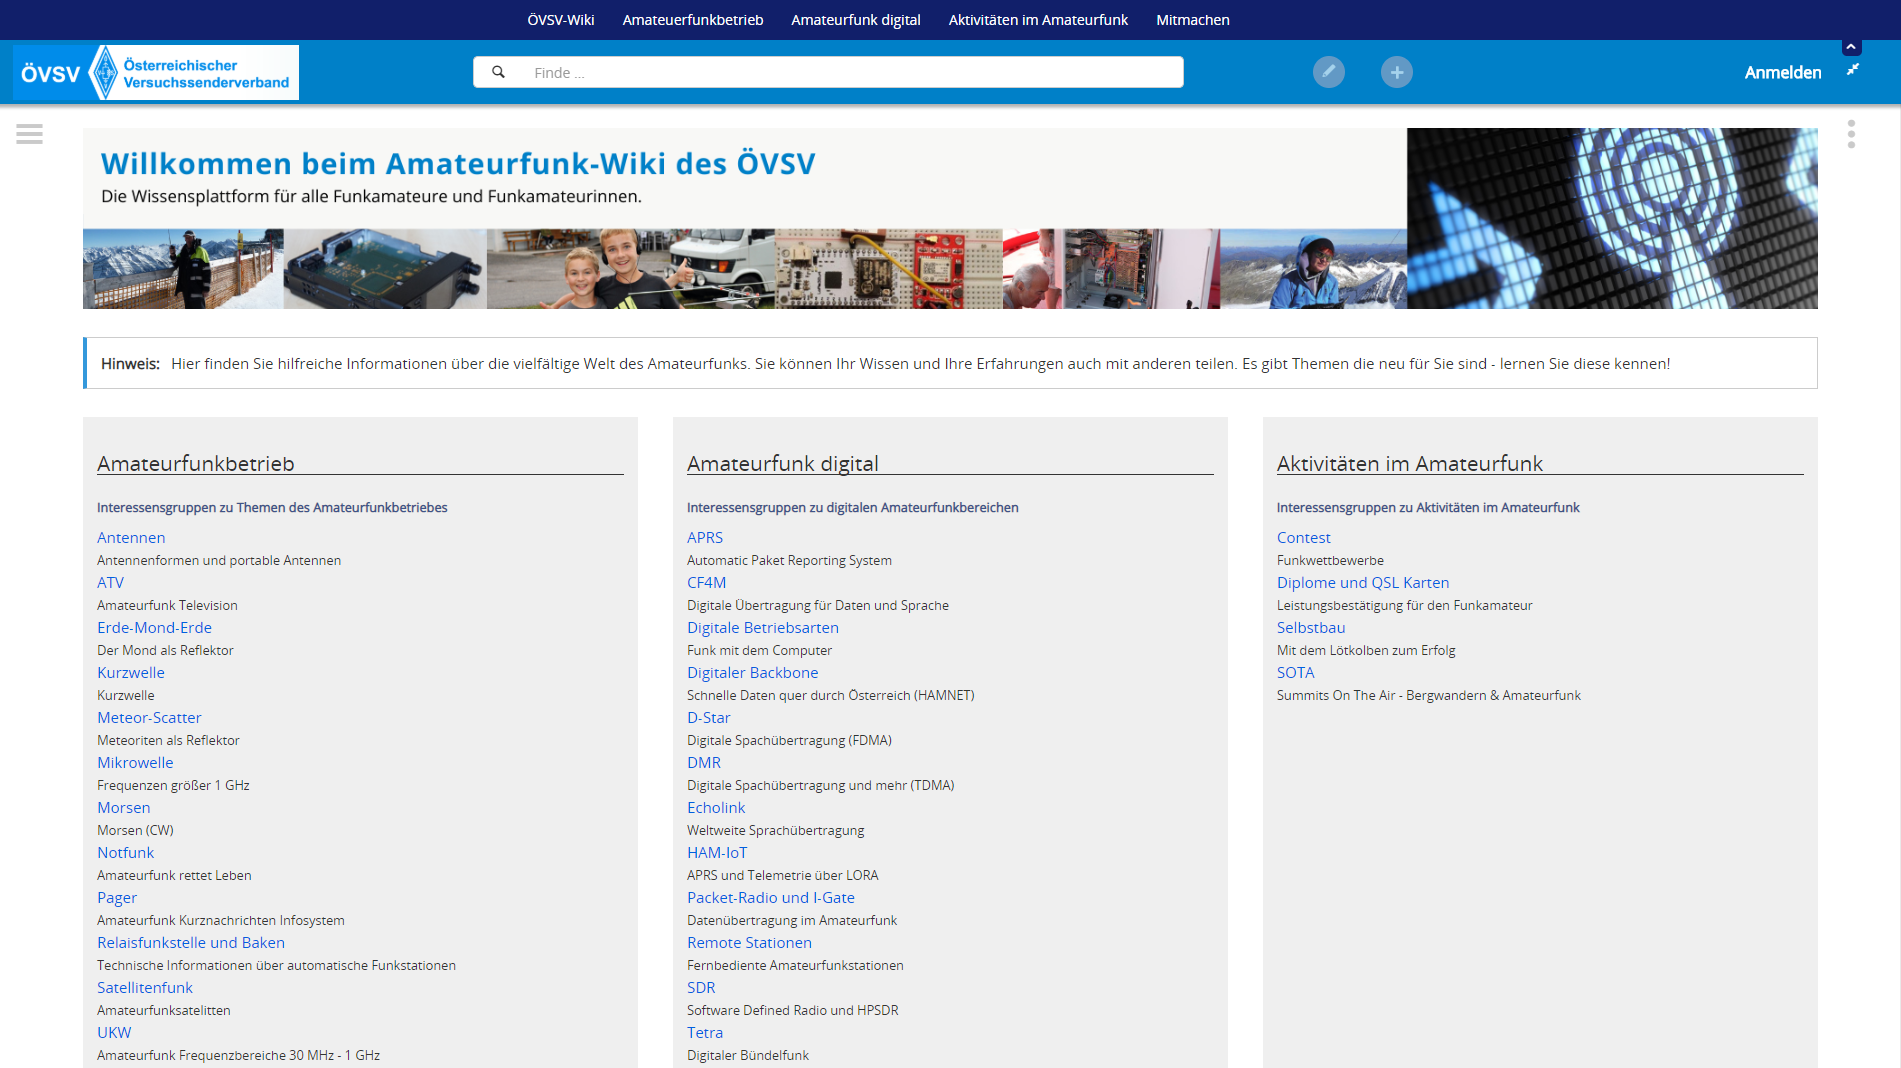Open the Meteor-Scatter link
Viewport: 1901px width, 1068px height.
[x=149, y=718]
